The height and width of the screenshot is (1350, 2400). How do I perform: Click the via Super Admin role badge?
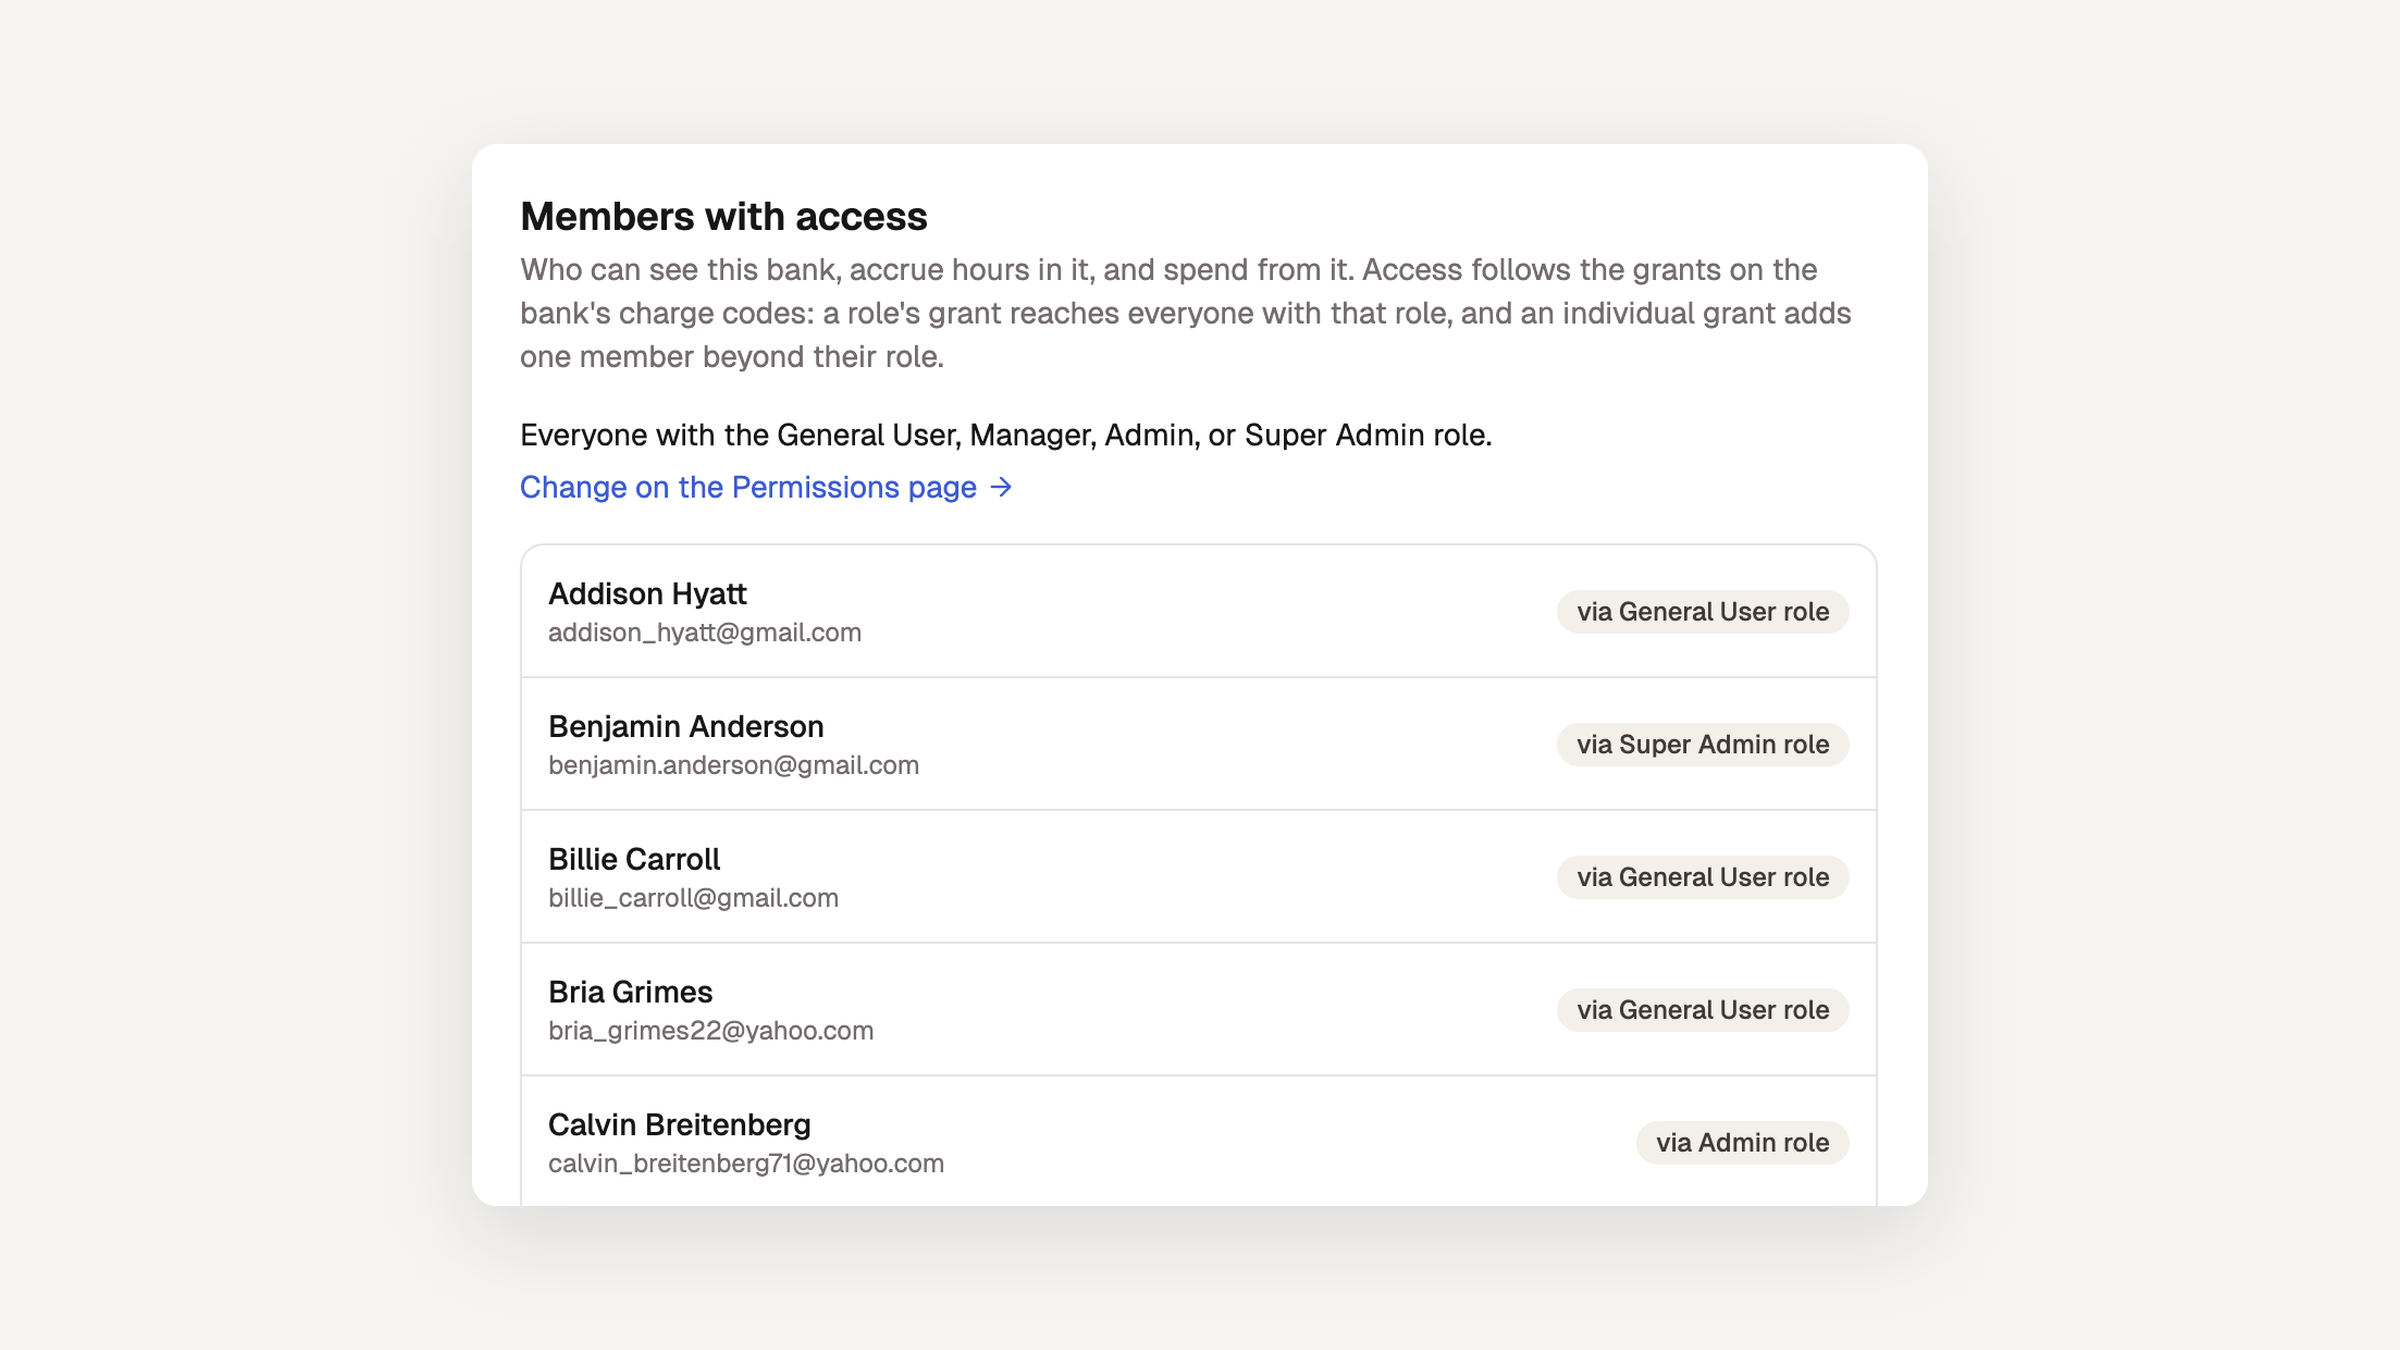1702,745
